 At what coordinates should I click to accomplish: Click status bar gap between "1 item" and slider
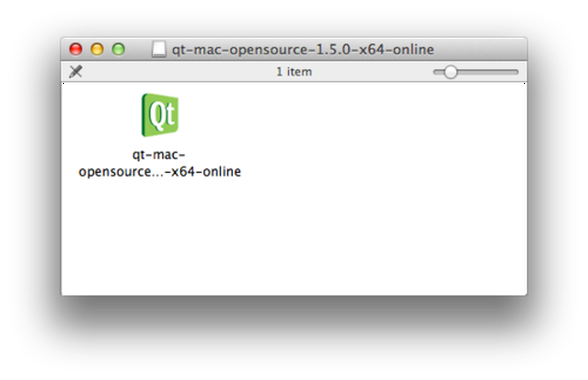(x=372, y=72)
